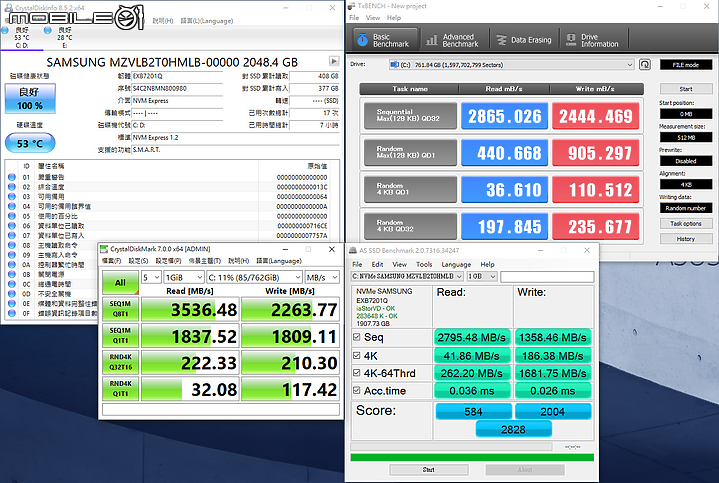This screenshot has width=719, height=483.
Task: Click status icon for attribute 06
Action: click(x=12, y=226)
